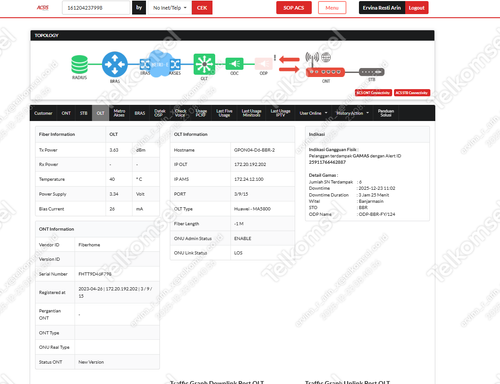Click the ACS logo in header
500x384 pixels.
click(x=43, y=7)
